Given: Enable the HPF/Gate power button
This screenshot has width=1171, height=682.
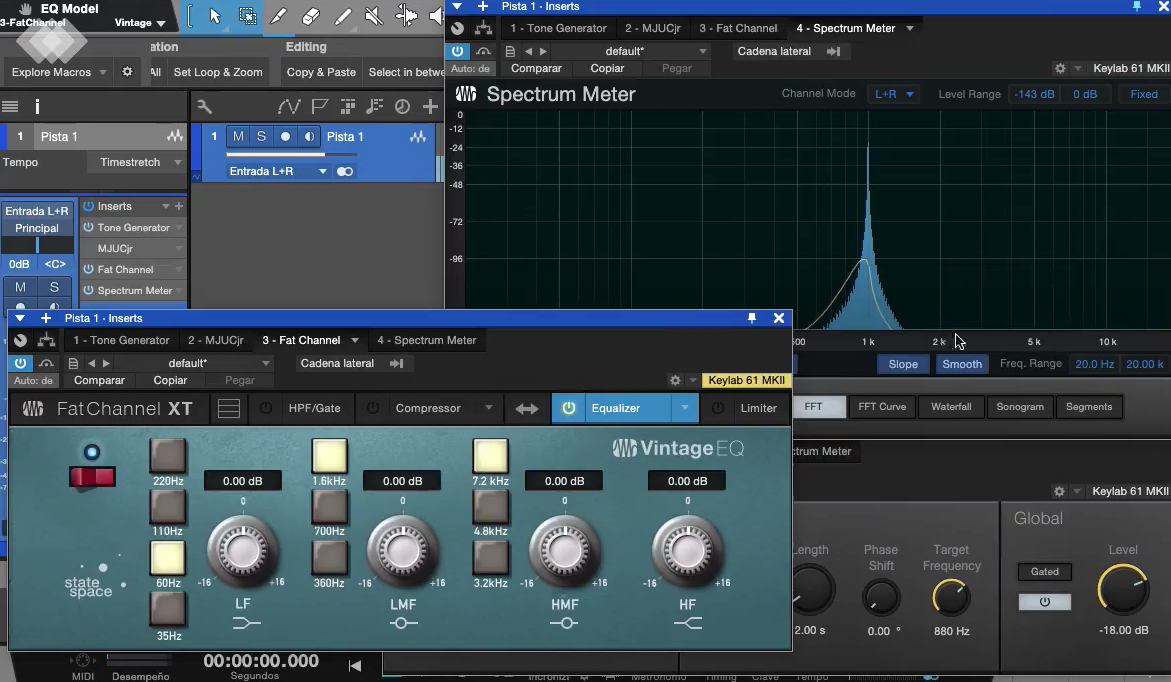Looking at the screenshot, I should (x=265, y=408).
